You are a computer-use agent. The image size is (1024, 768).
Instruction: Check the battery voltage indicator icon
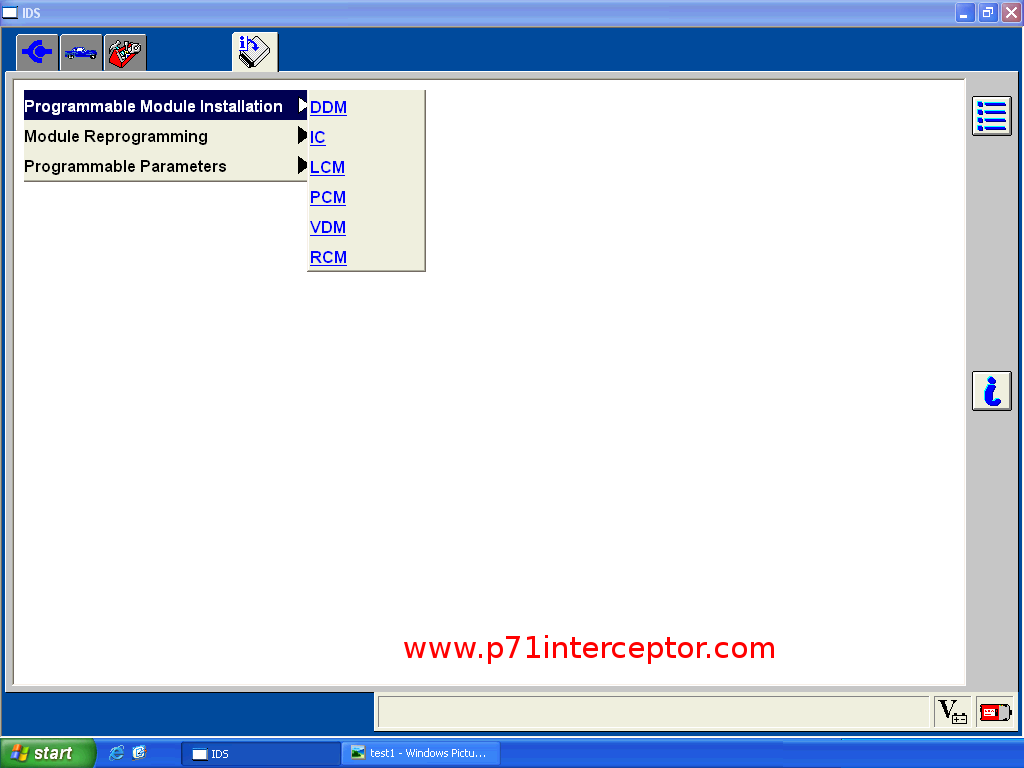952,712
